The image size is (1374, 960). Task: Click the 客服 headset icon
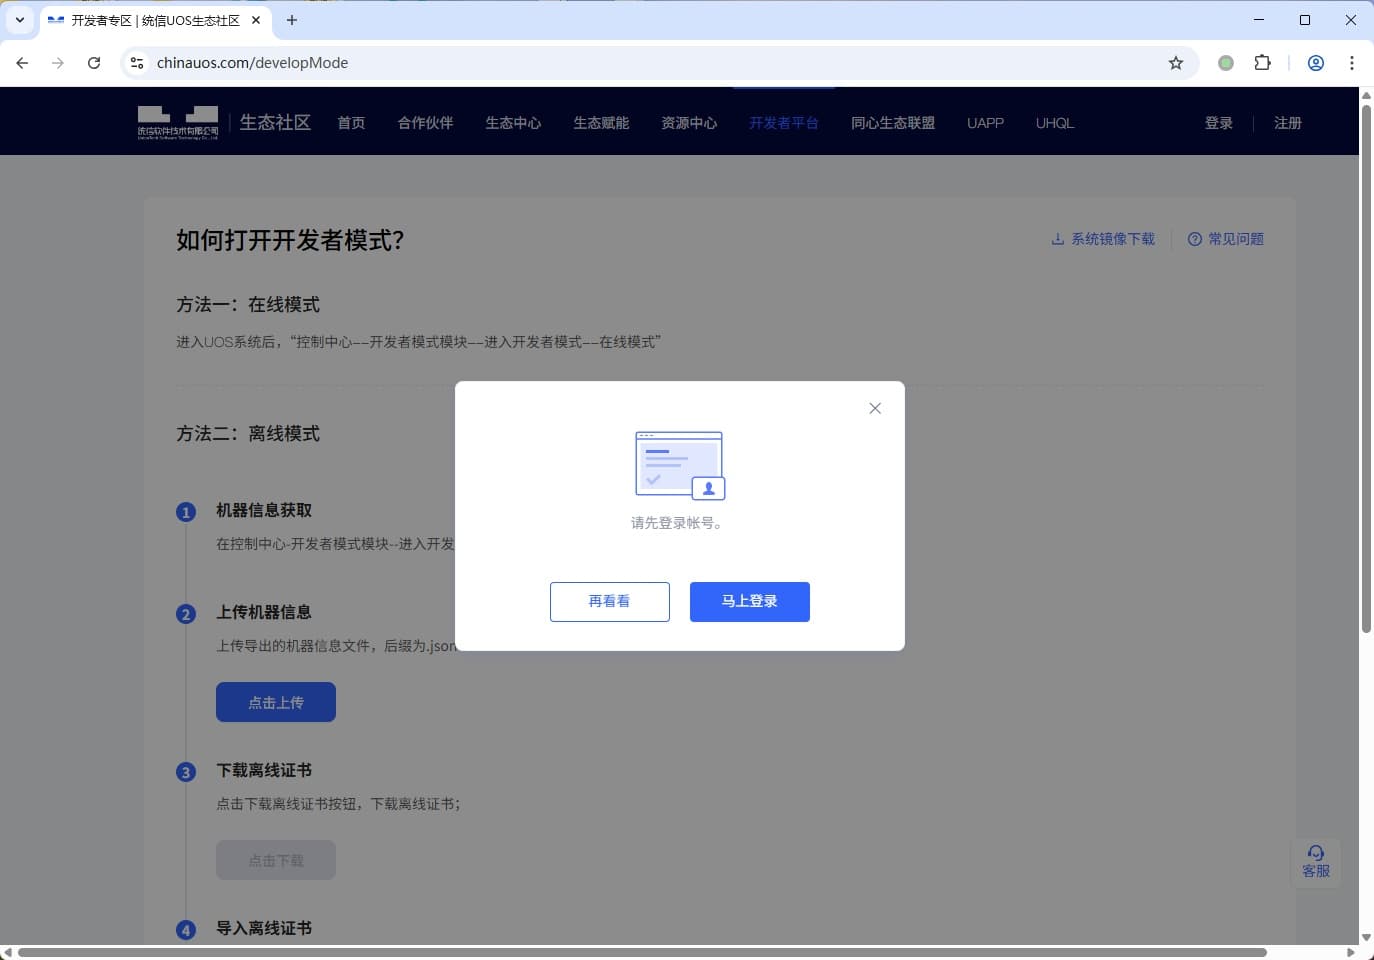pos(1316,860)
